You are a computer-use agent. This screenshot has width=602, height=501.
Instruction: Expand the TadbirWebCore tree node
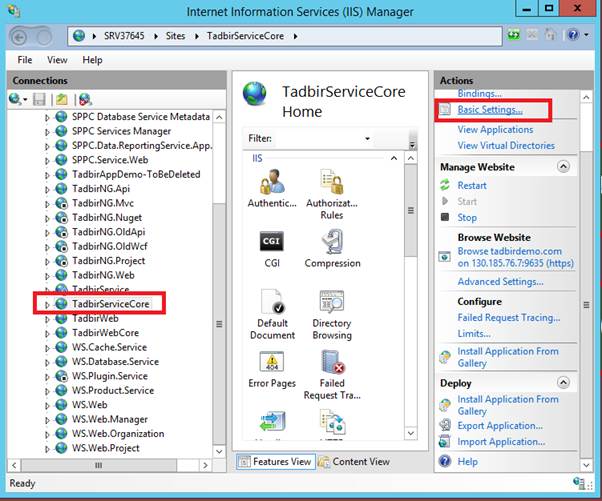(47, 334)
